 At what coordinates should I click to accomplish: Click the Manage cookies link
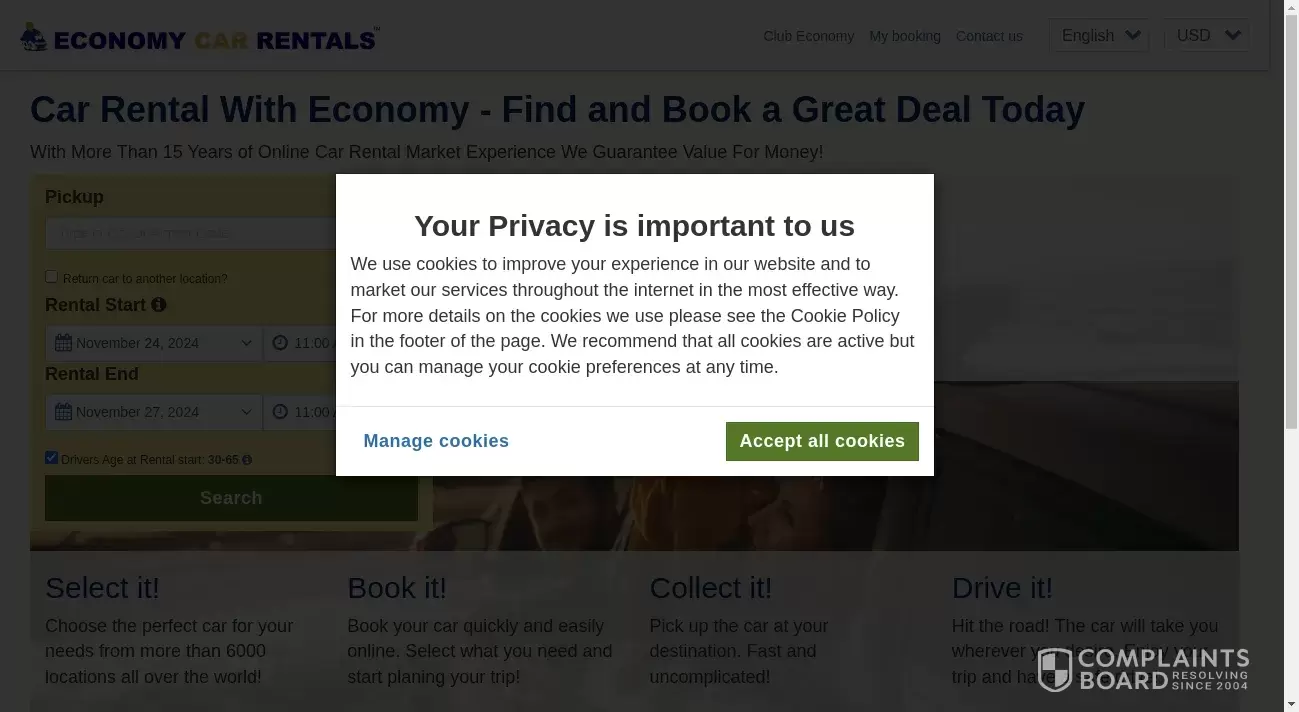pyautogui.click(x=436, y=441)
